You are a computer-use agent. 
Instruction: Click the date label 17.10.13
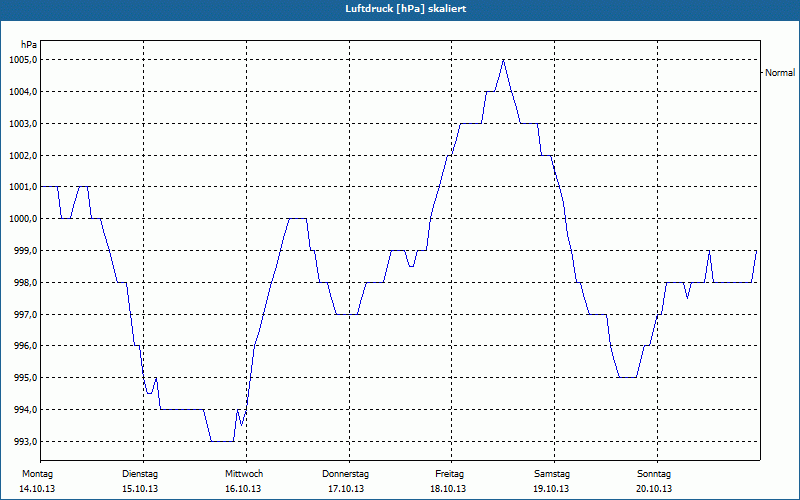346,489
